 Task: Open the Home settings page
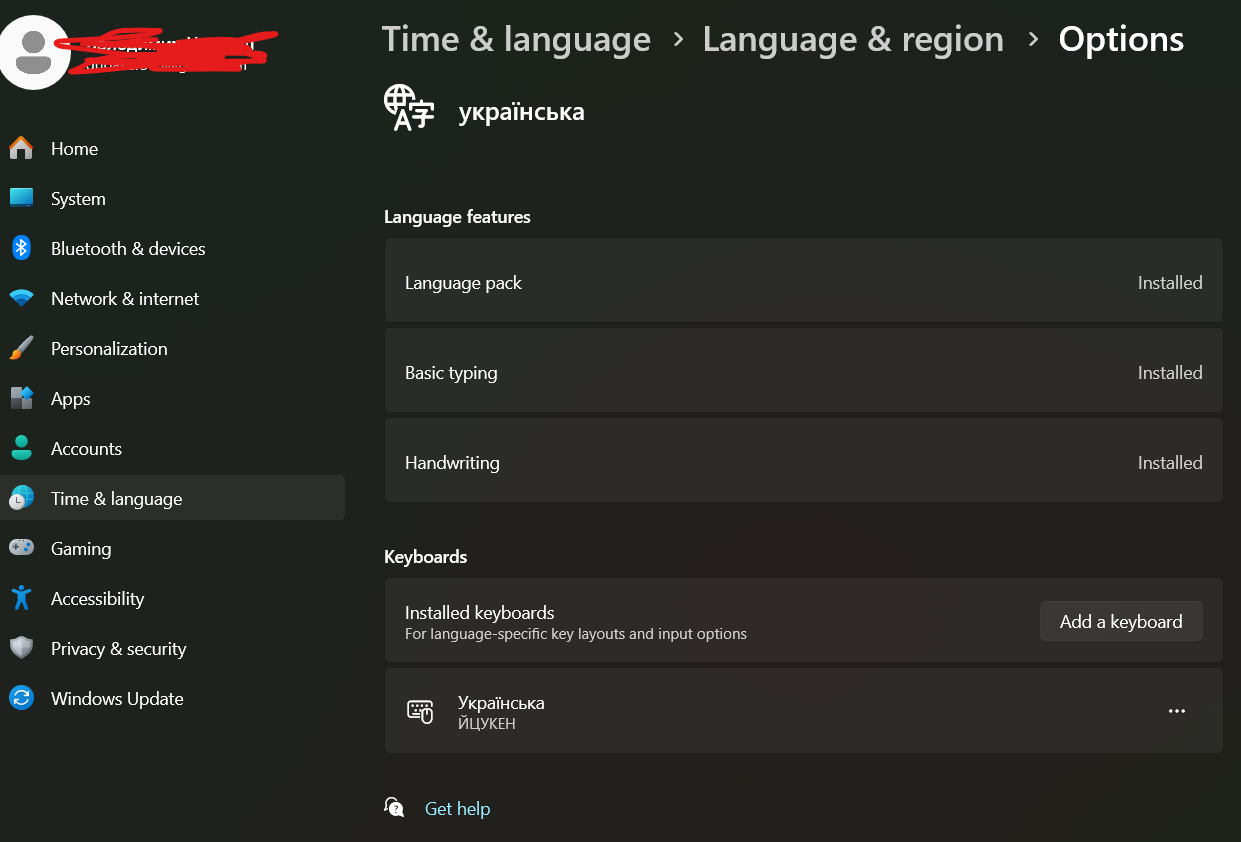coord(75,148)
